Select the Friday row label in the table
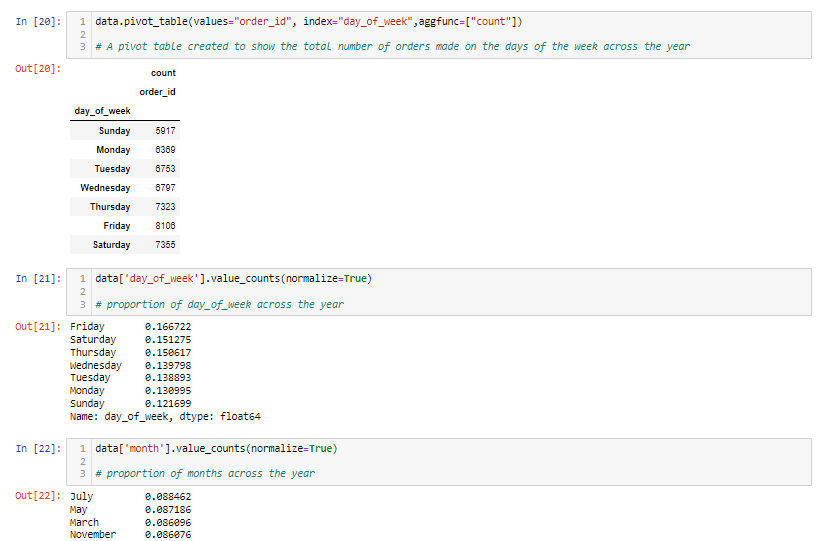The width and height of the screenshot is (821, 541). tap(117, 226)
